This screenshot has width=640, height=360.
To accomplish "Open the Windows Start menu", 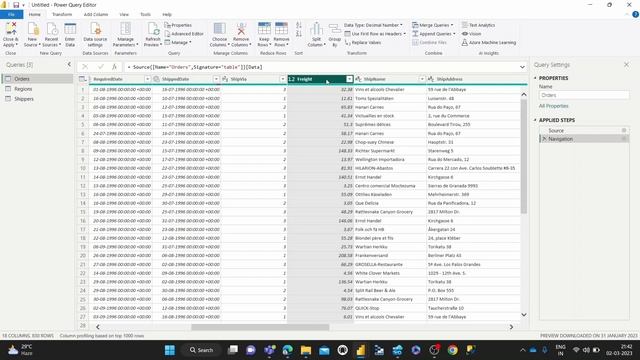I will [169, 350].
